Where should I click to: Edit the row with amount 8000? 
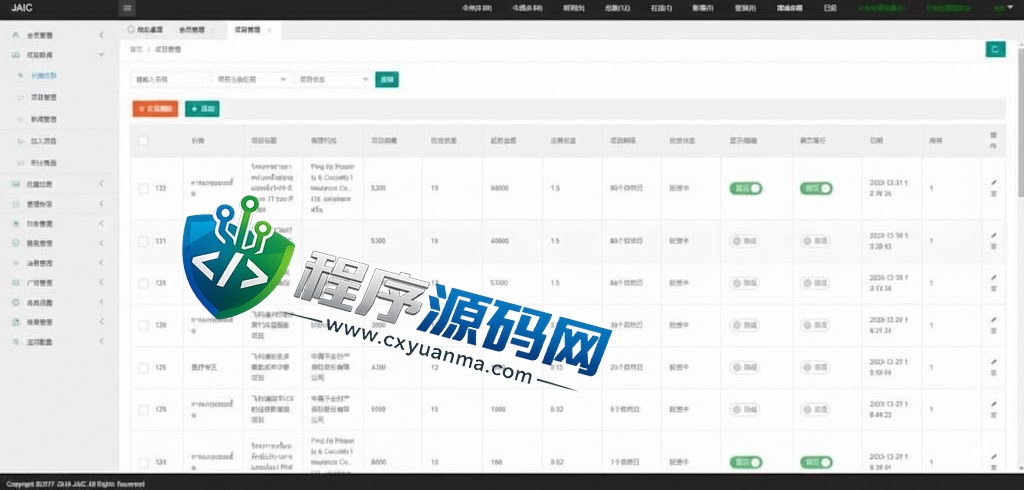coord(993,457)
